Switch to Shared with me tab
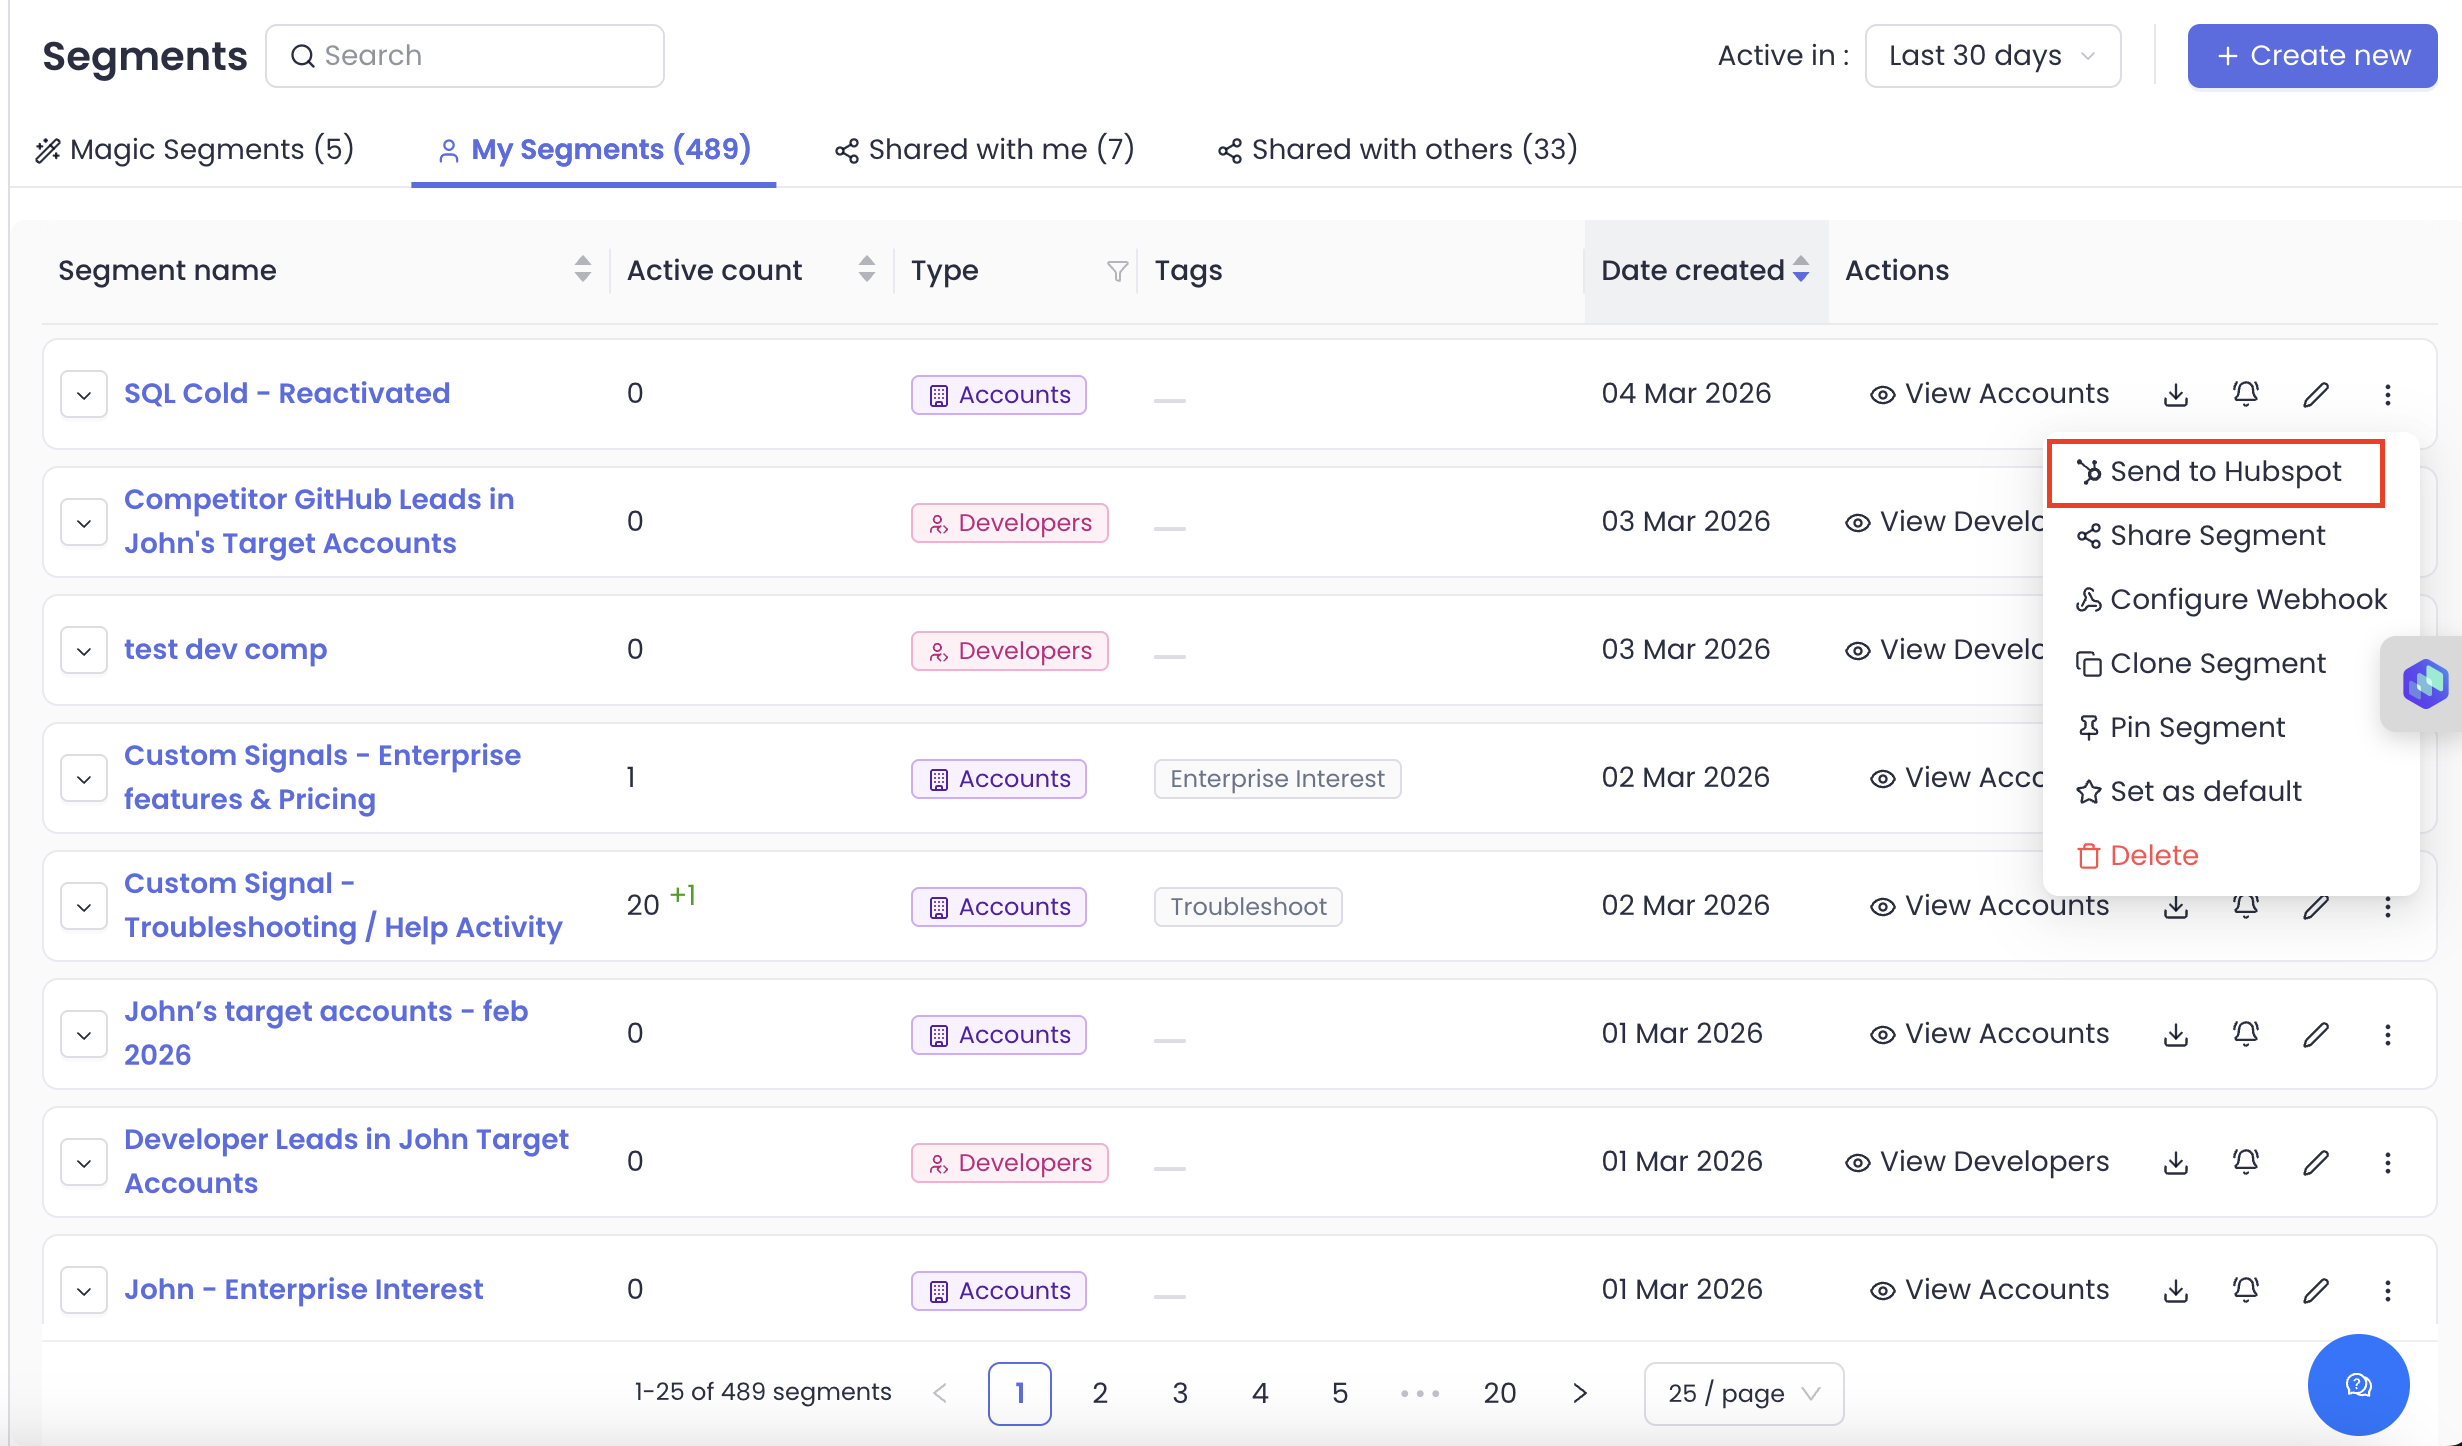The width and height of the screenshot is (2462, 1446). click(x=984, y=150)
